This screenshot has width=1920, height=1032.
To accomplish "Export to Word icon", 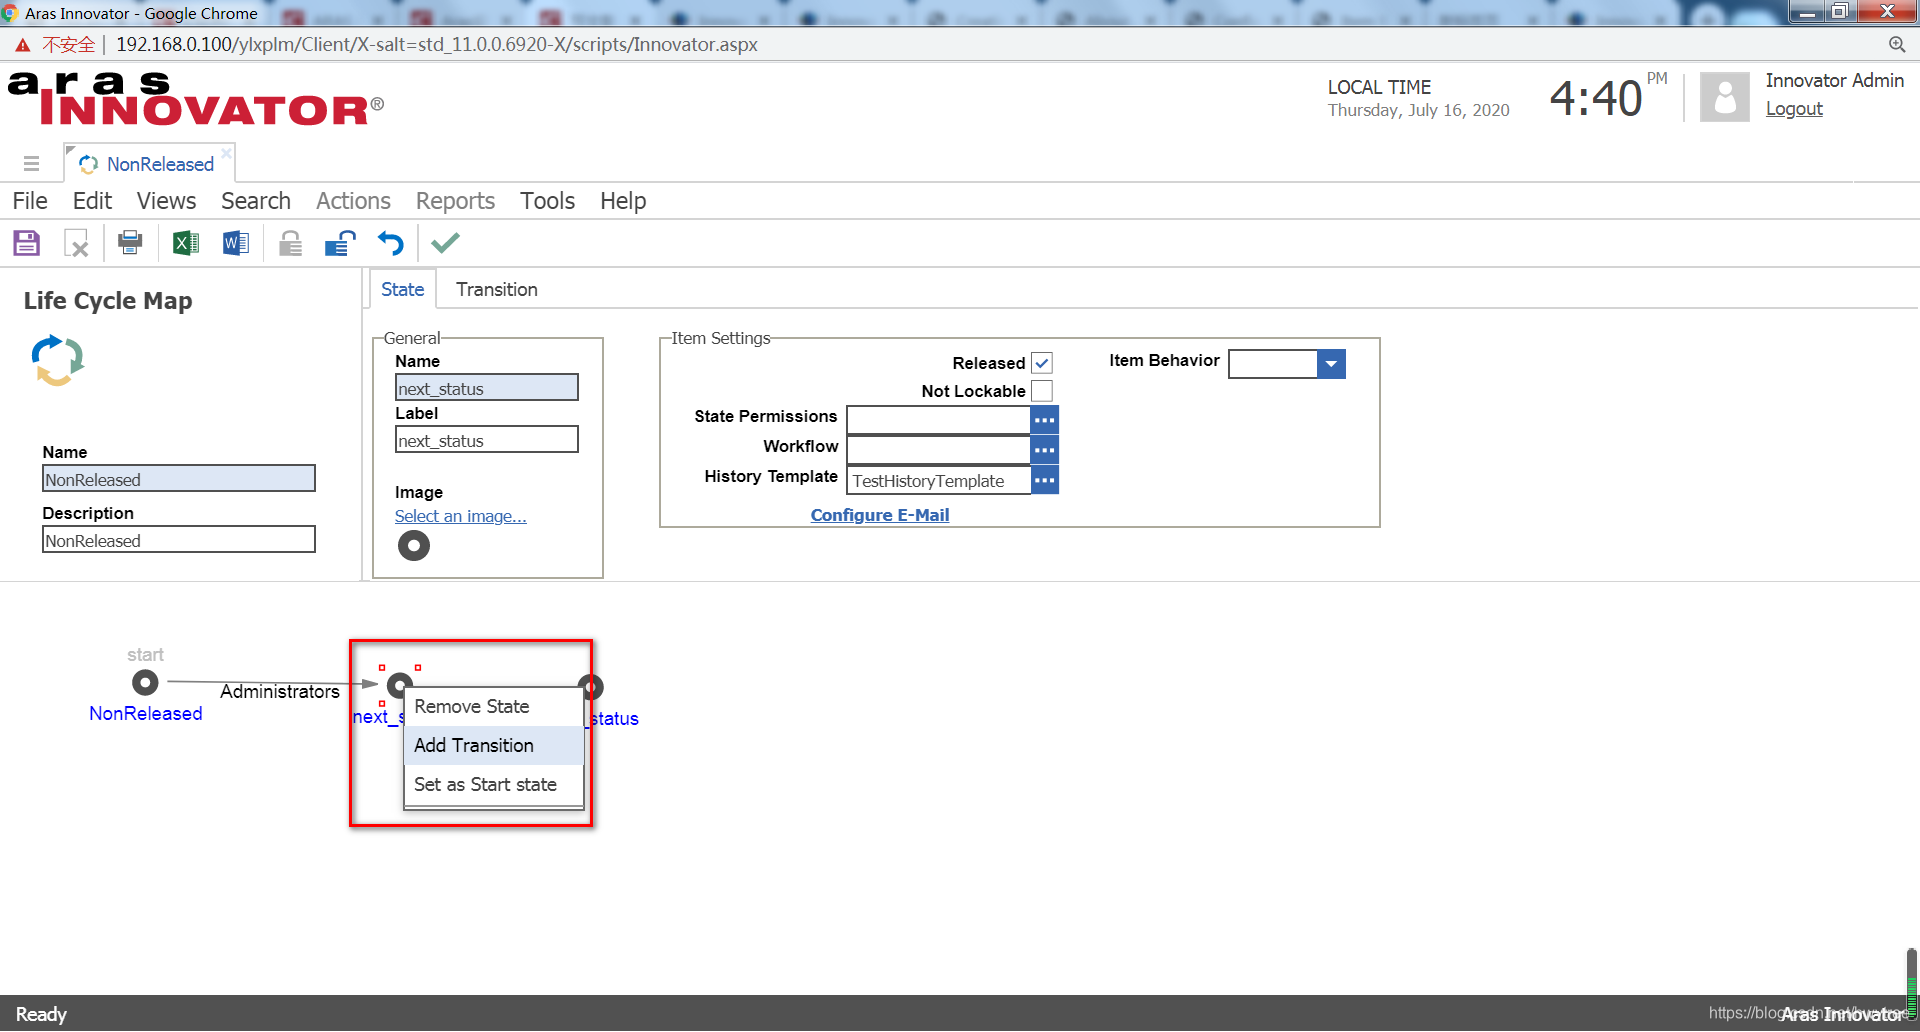I will click(x=236, y=243).
